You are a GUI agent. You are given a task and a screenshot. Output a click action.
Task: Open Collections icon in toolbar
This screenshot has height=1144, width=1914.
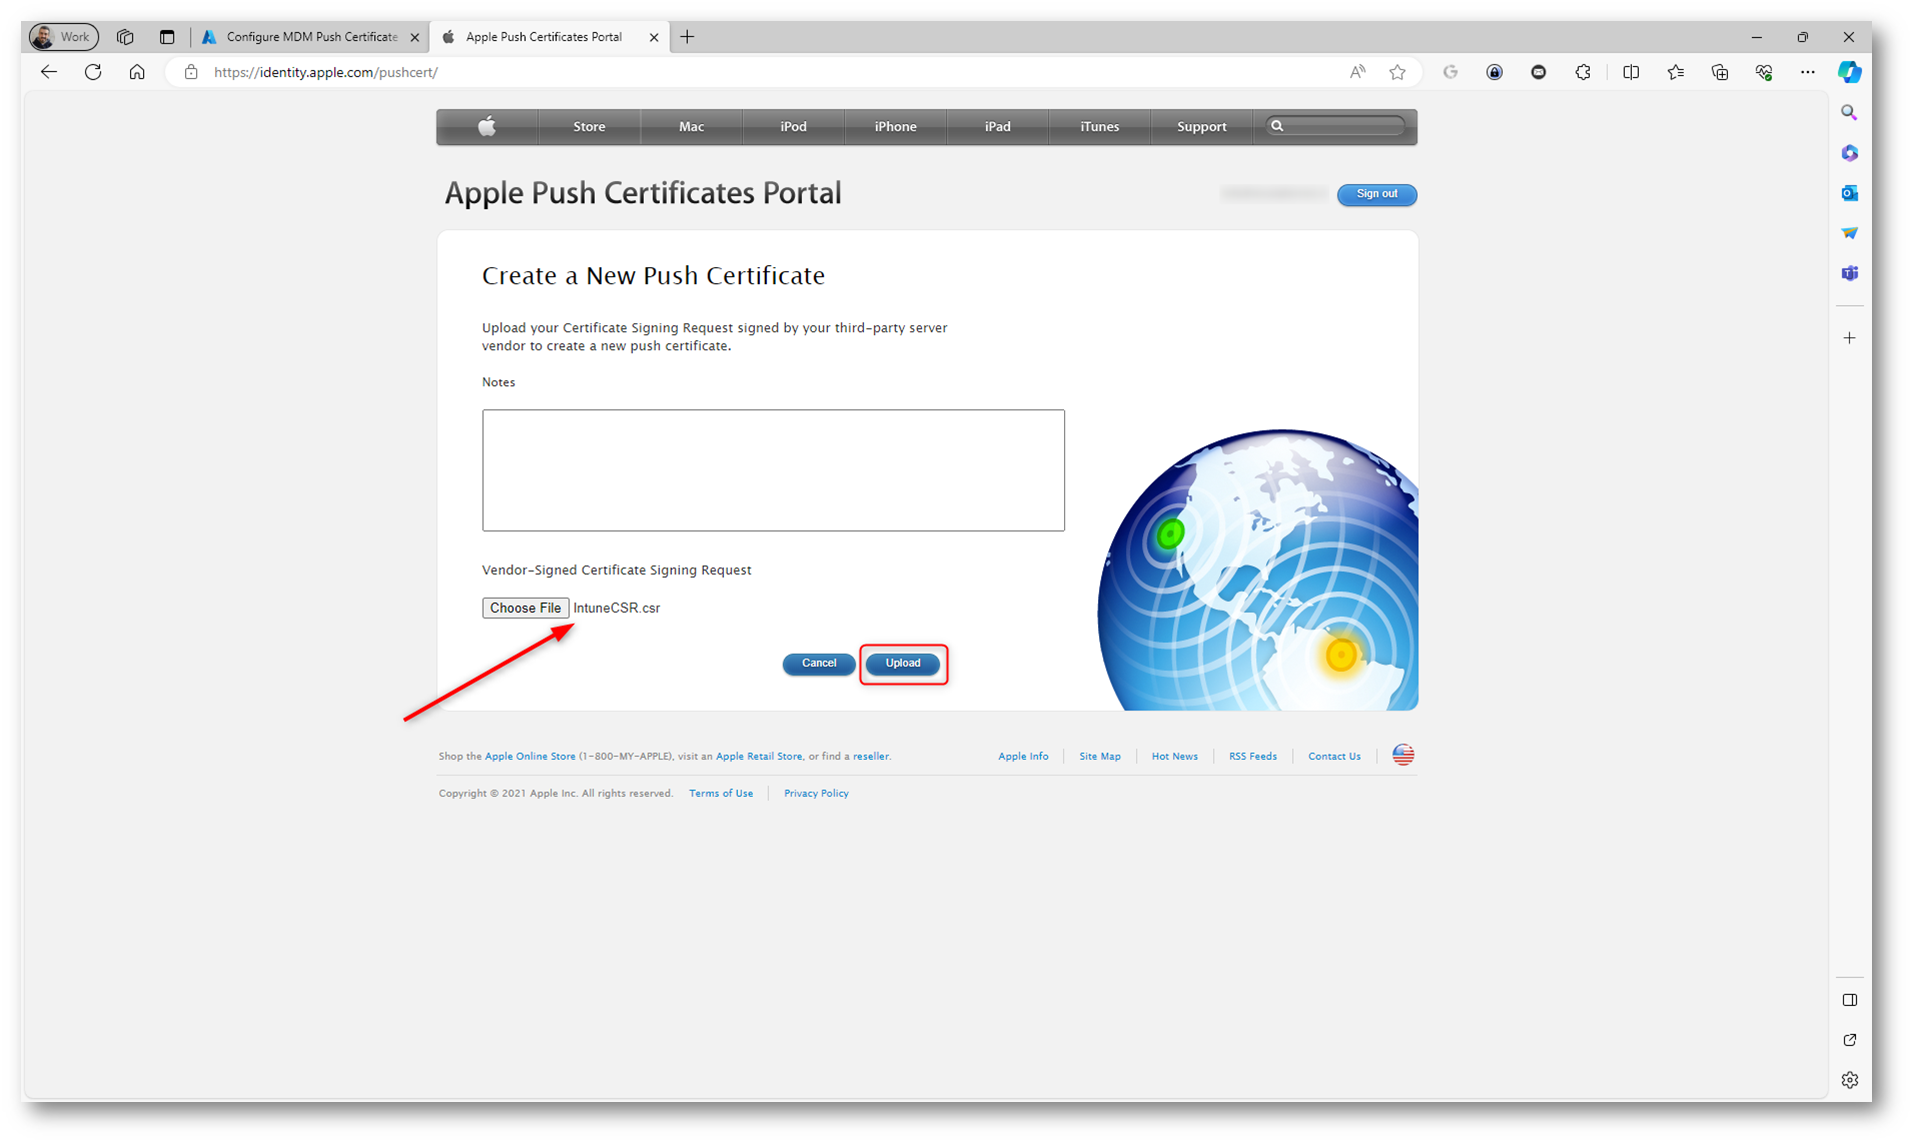point(1720,72)
